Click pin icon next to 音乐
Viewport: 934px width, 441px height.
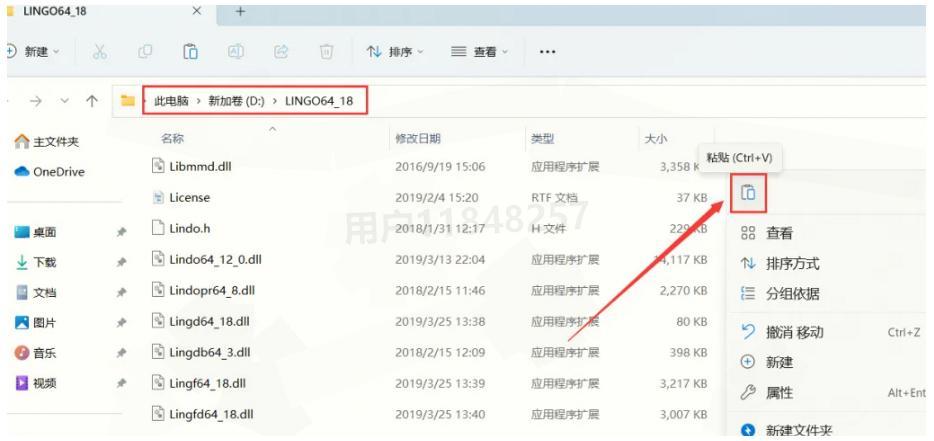coord(122,353)
